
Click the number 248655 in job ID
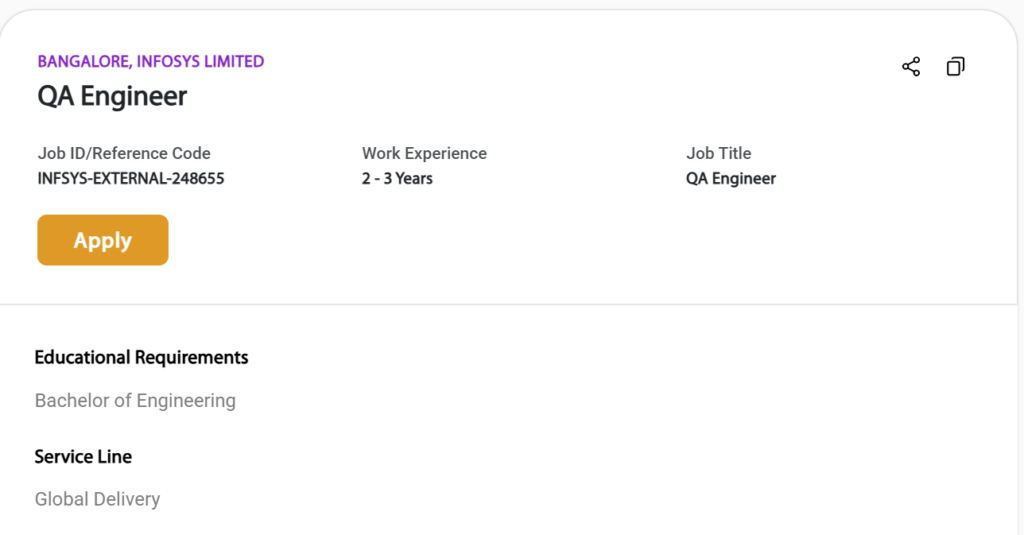click(198, 178)
